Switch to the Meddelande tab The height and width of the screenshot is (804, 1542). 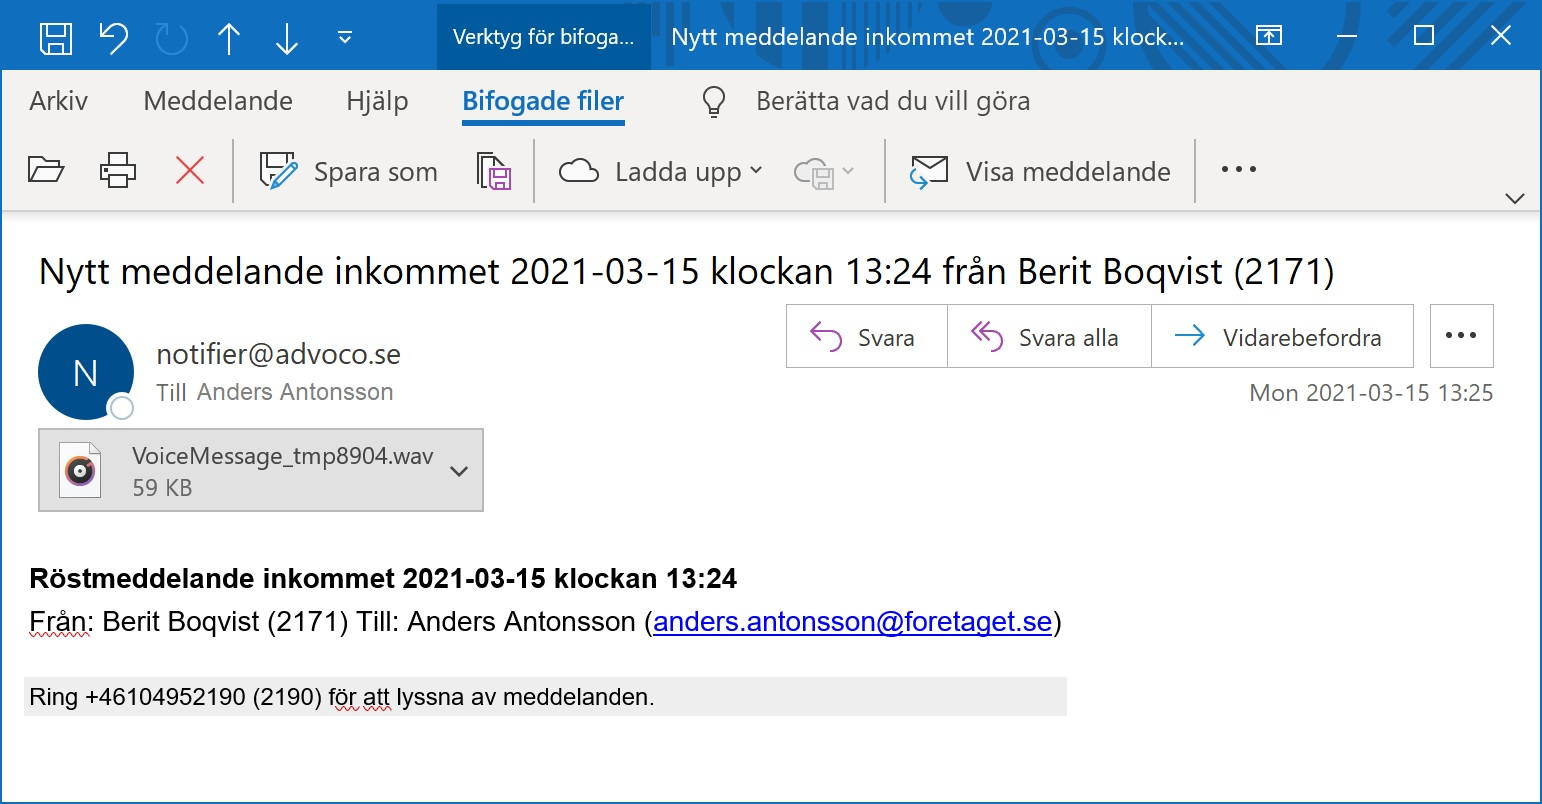(x=218, y=101)
